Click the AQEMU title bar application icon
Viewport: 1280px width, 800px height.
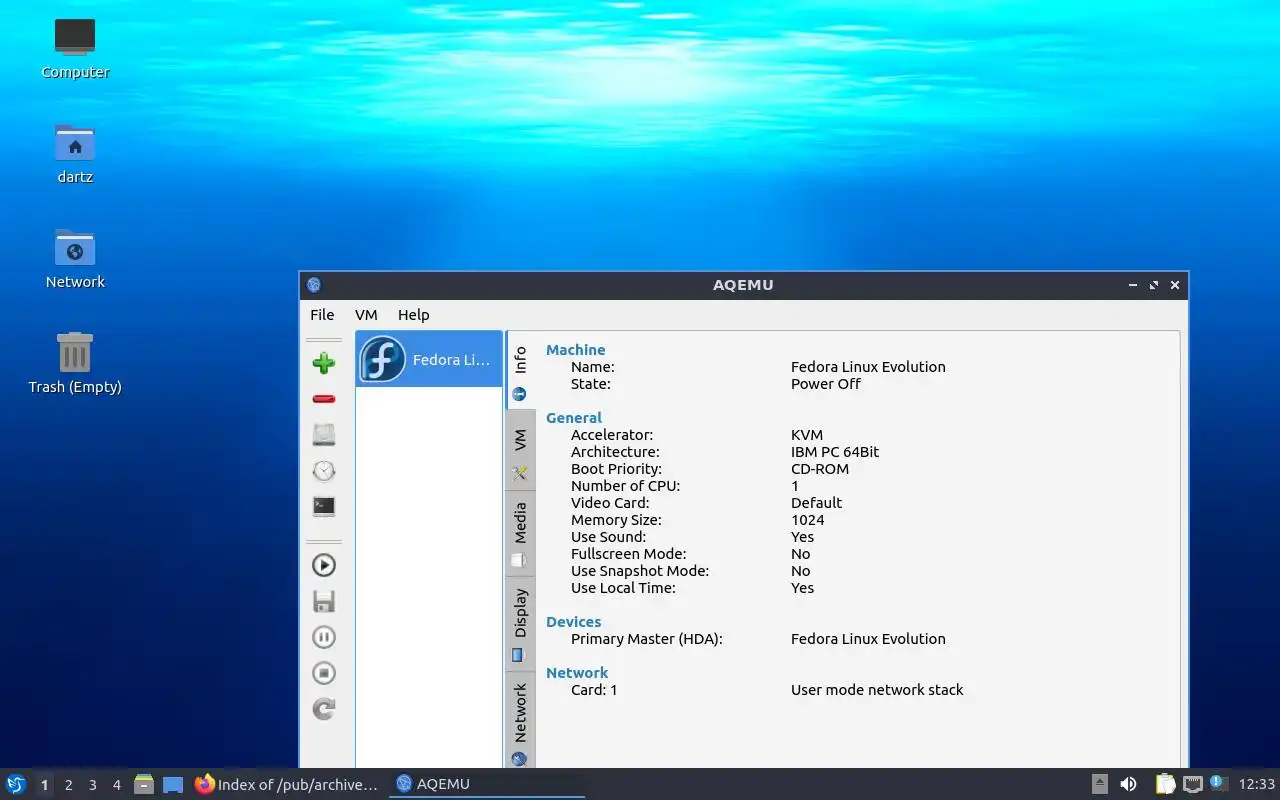[x=314, y=285]
